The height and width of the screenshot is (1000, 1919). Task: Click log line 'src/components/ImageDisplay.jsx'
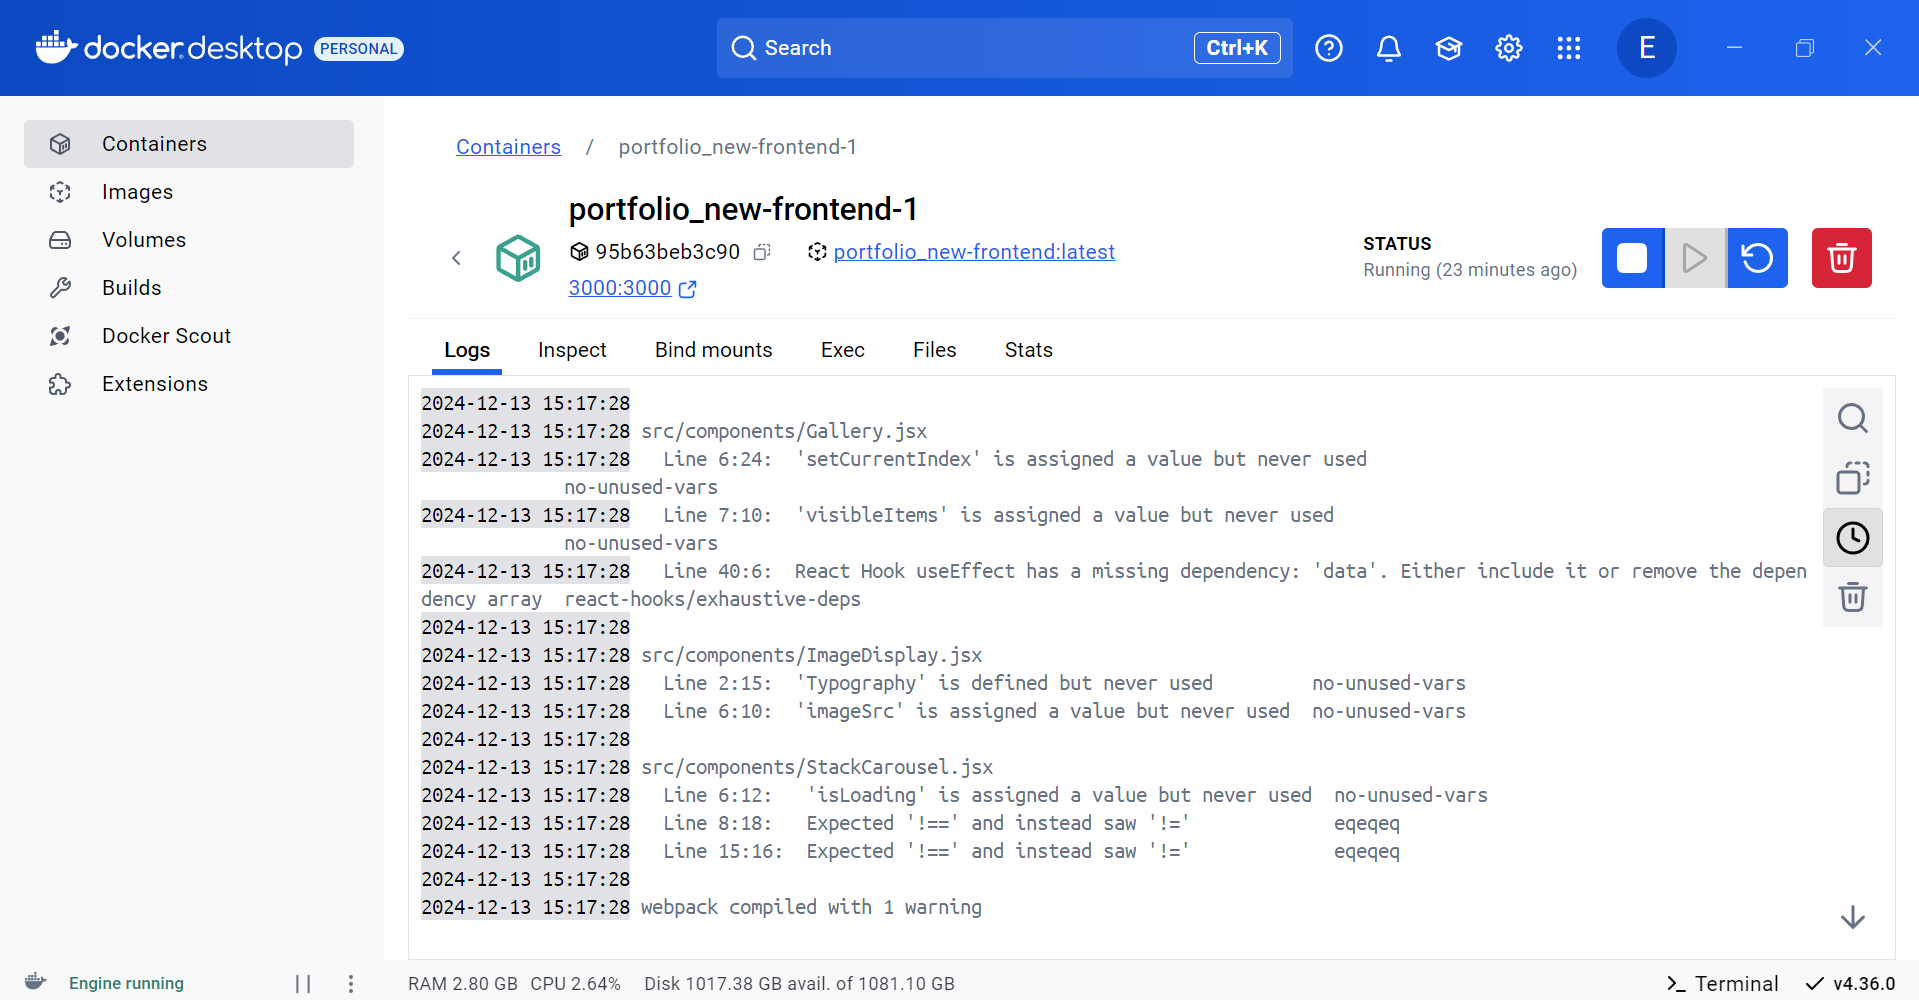tap(811, 655)
